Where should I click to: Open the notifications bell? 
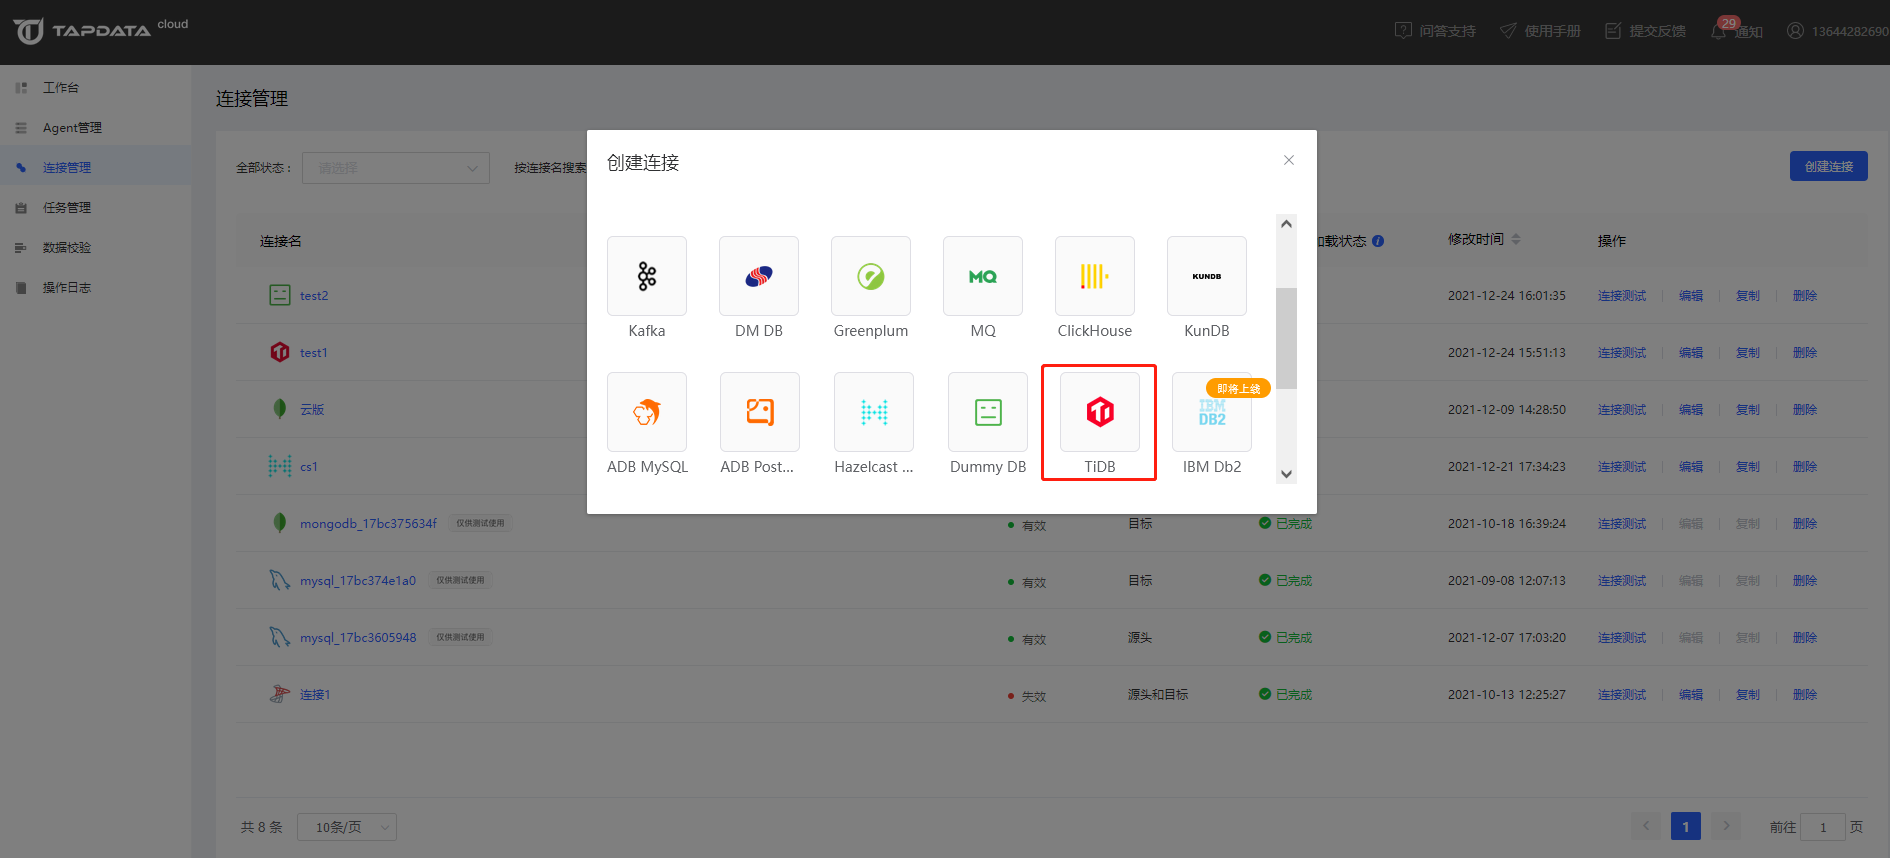point(1737,31)
